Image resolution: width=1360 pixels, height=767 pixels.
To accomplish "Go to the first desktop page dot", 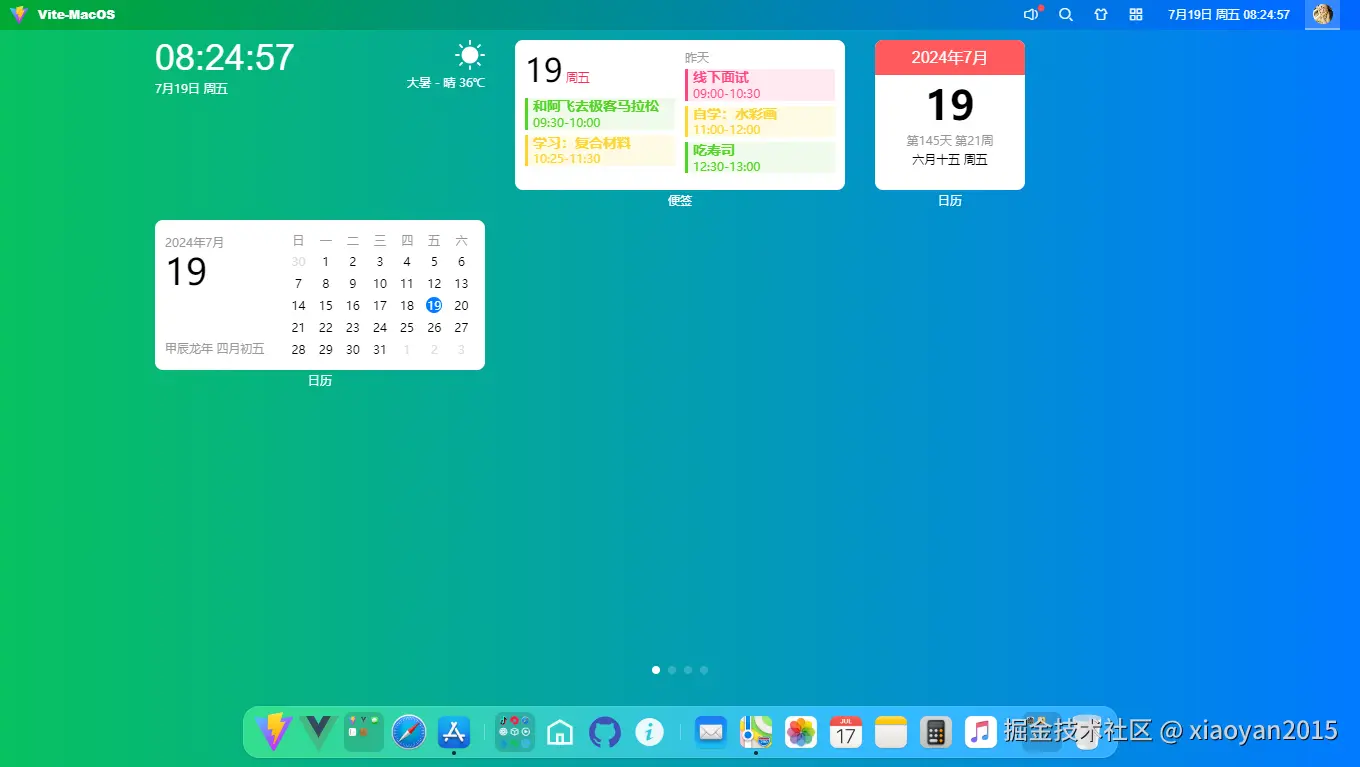I will click(656, 670).
